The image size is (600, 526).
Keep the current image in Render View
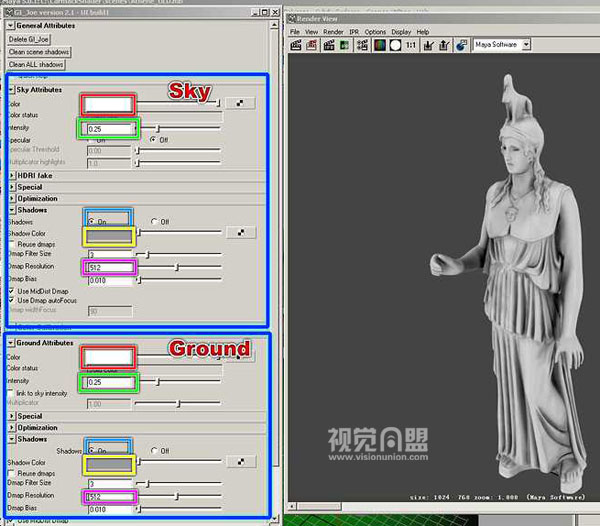(428, 45)
